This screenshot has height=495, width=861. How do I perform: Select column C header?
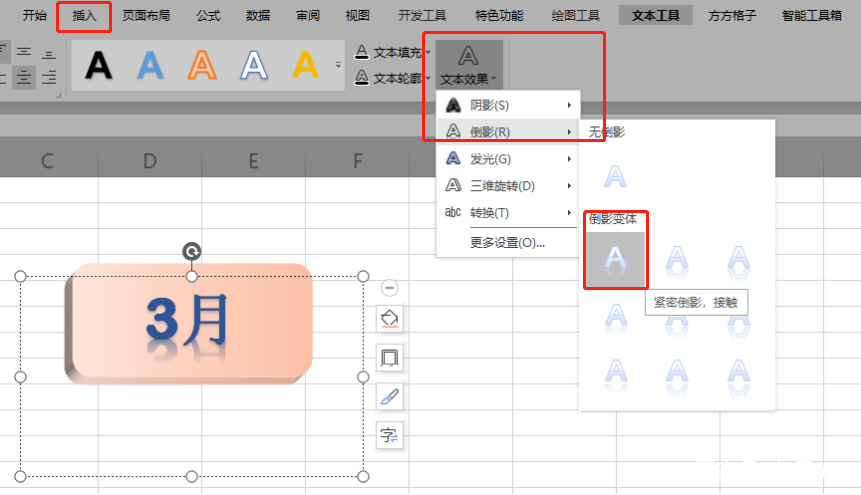(48, 161)
